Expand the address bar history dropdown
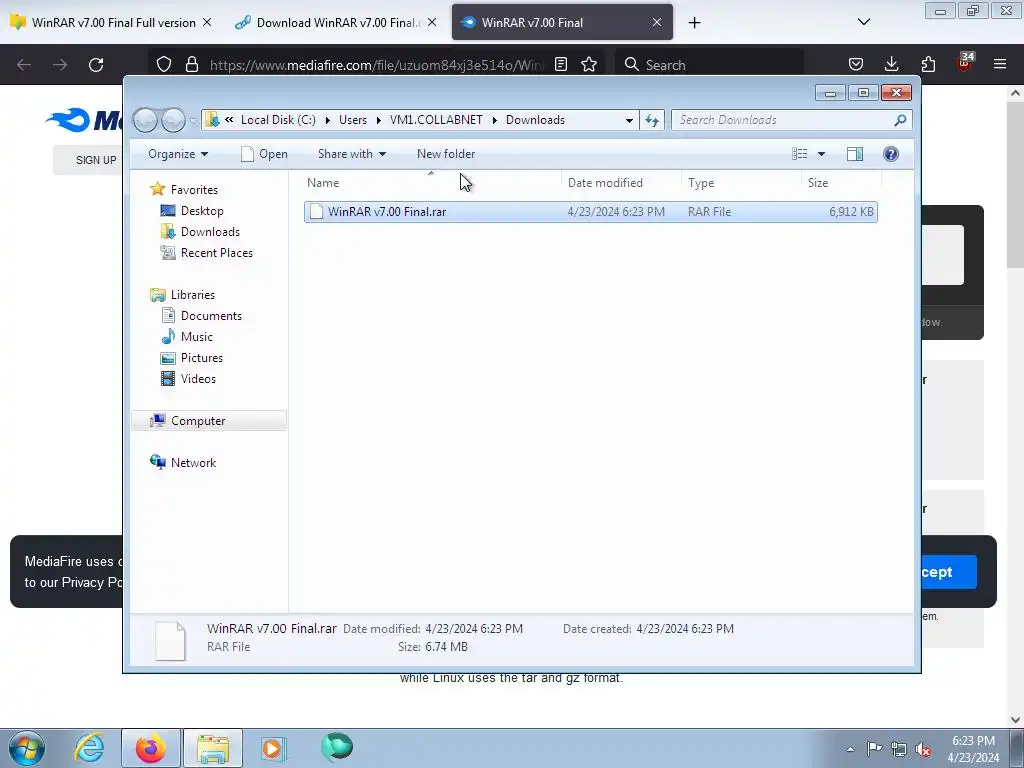This screenshot has width=1024, height=768. pyautogui.click(x=629, y=120)
